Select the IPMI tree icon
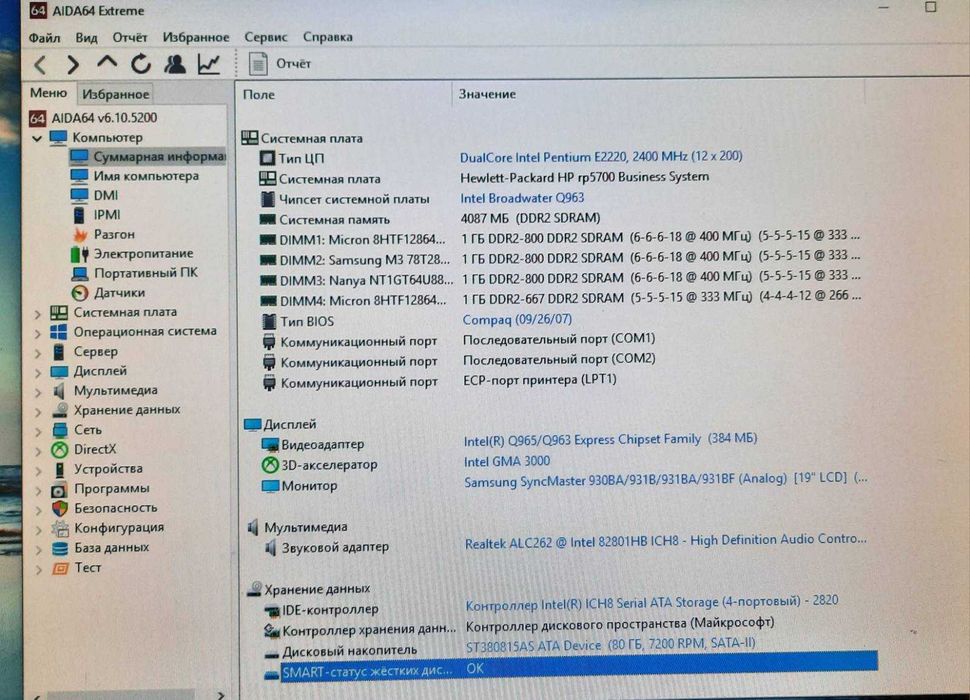970x700 pixels. click(79, 215)
